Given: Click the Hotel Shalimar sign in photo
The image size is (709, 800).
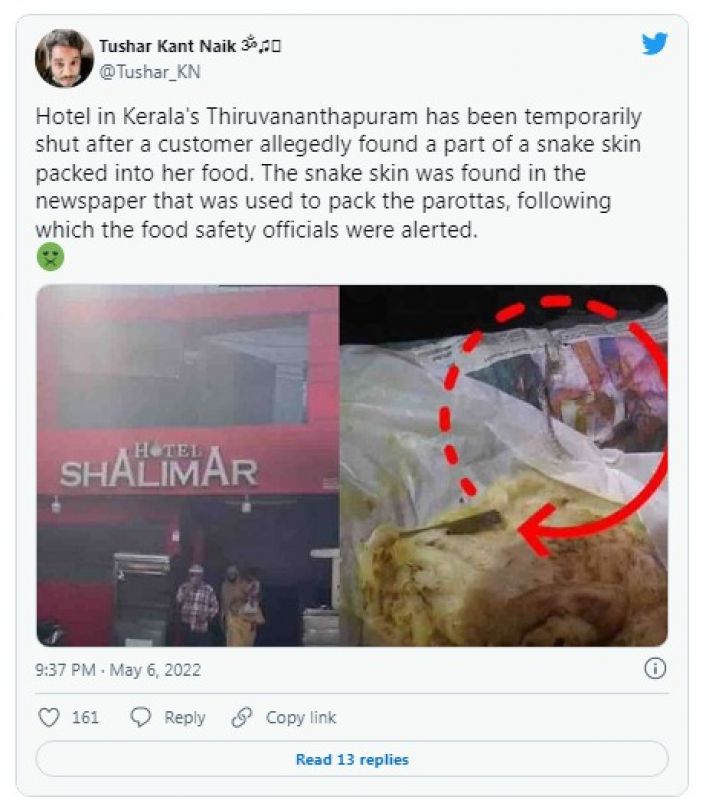Looking at the screenshot, I should (159, 466).
